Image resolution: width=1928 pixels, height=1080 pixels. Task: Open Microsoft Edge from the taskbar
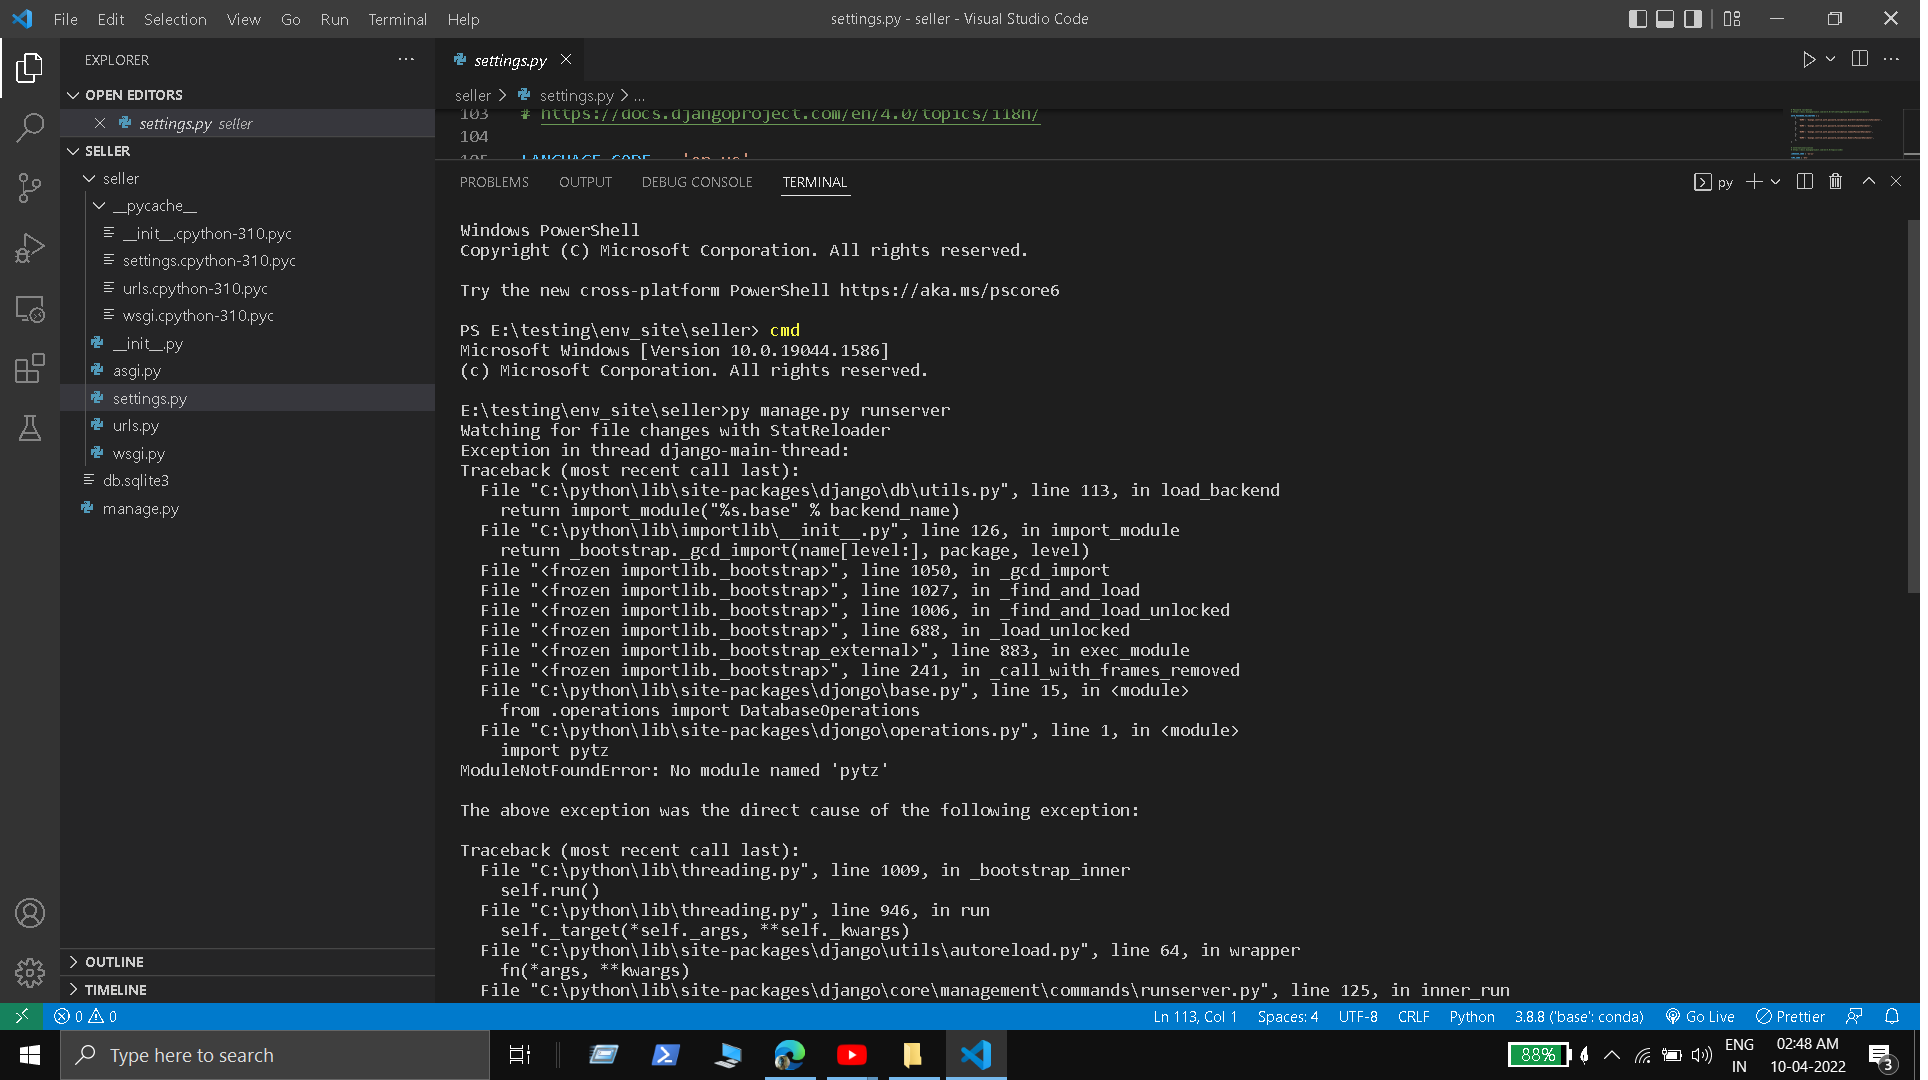(790, 1055)
